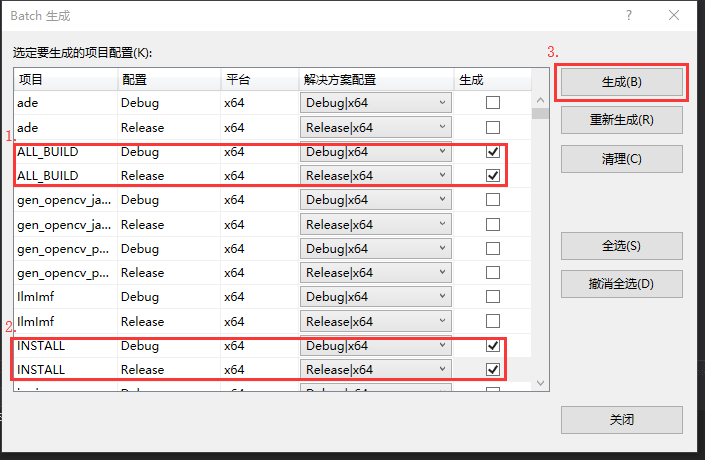The image size is (705, 460).
Task: Uncheck ALL_BUILD Debug build checkbox
Action: [492, 152]
